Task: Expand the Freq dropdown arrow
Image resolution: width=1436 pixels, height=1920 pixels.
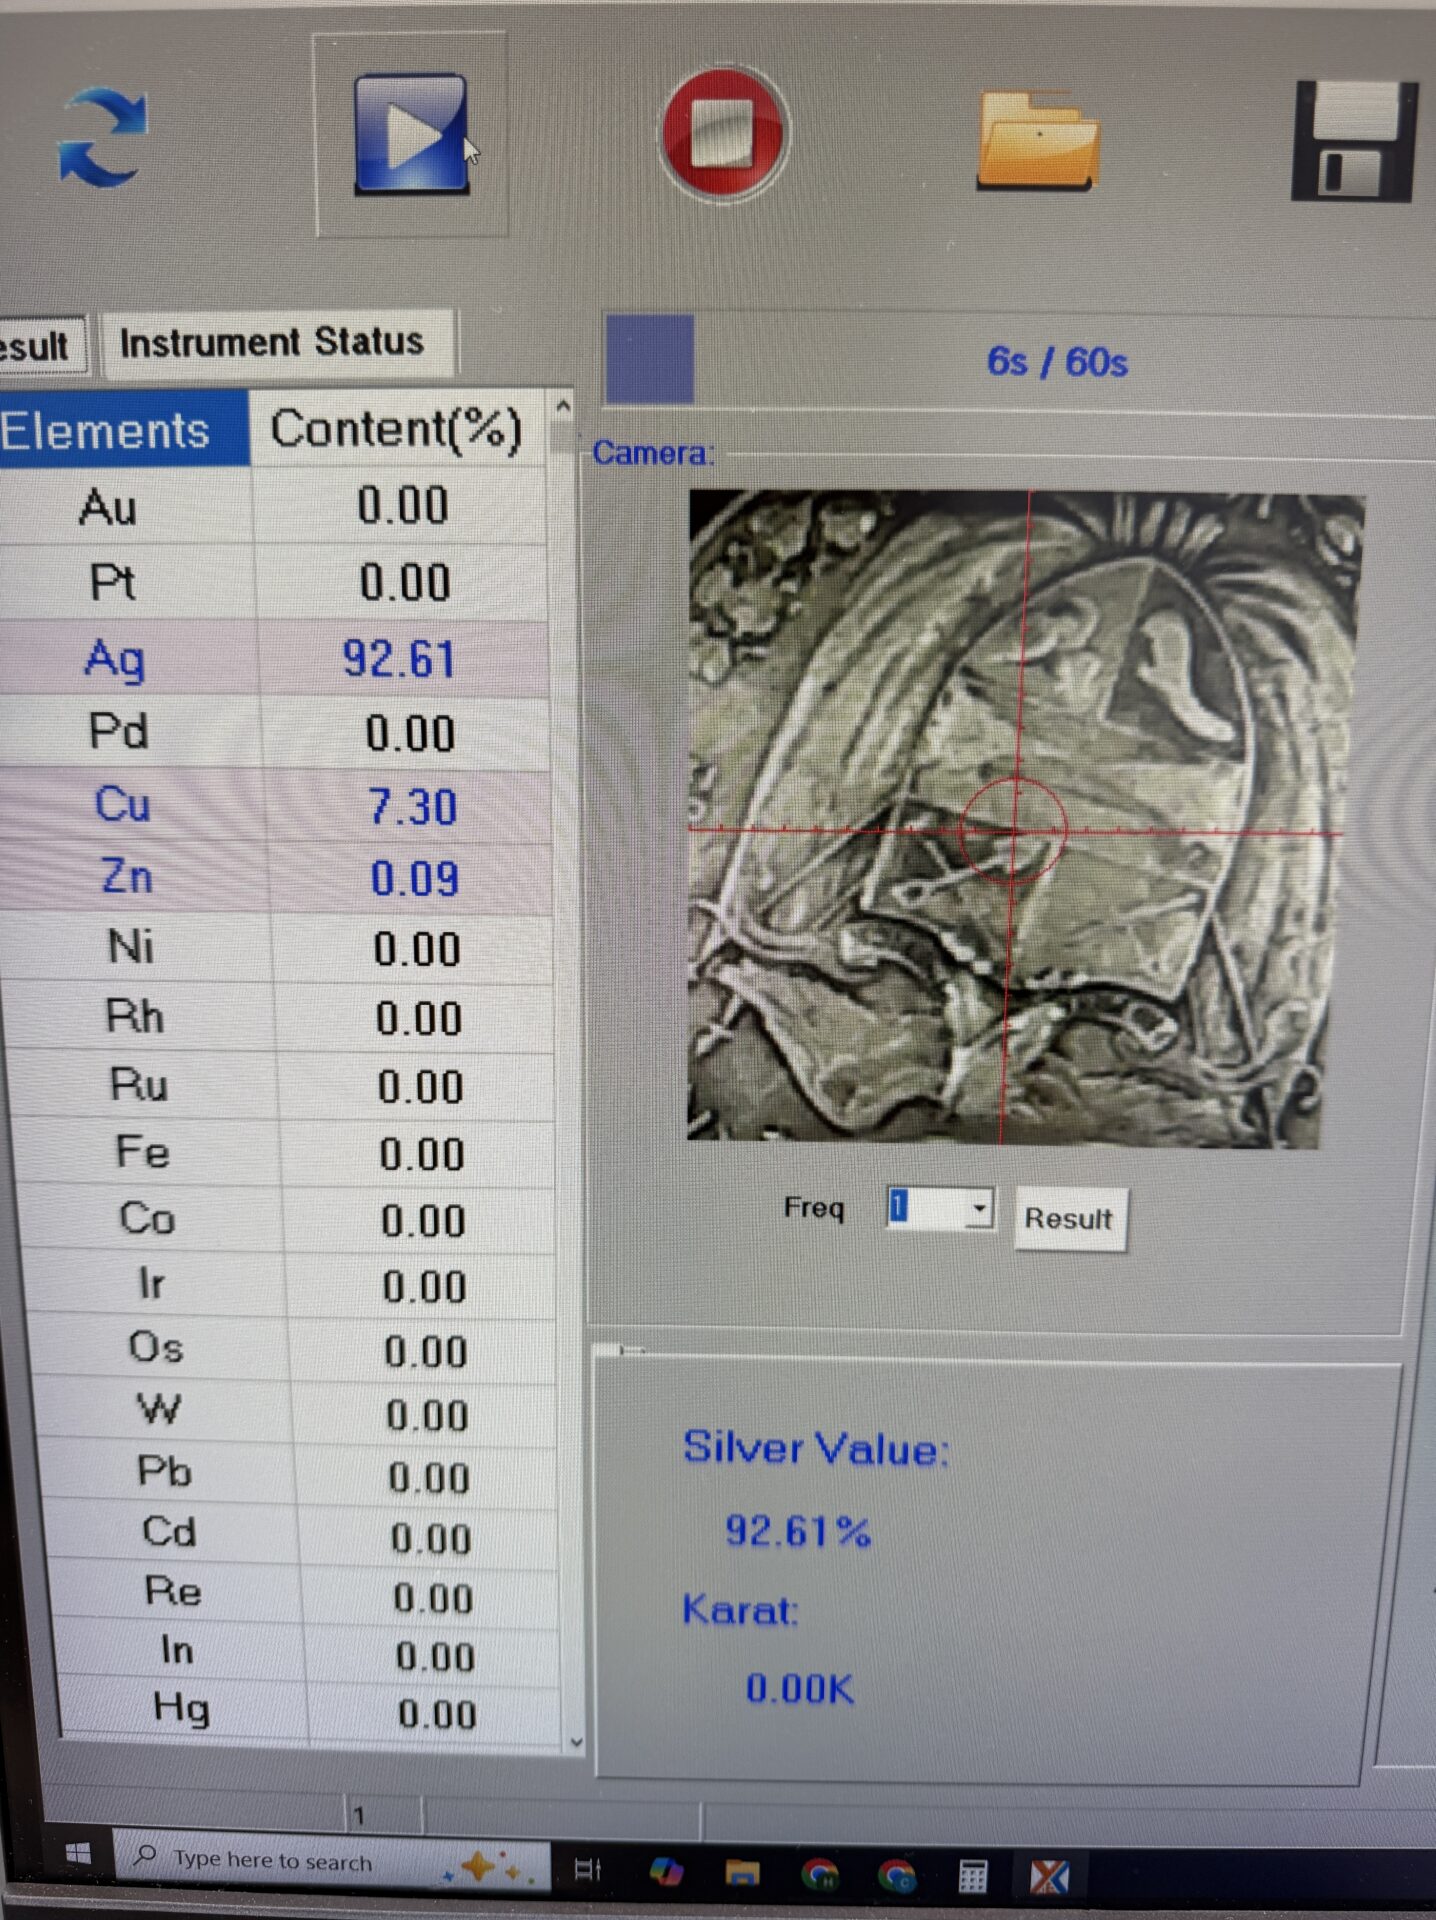Action: click(980, 1208)
